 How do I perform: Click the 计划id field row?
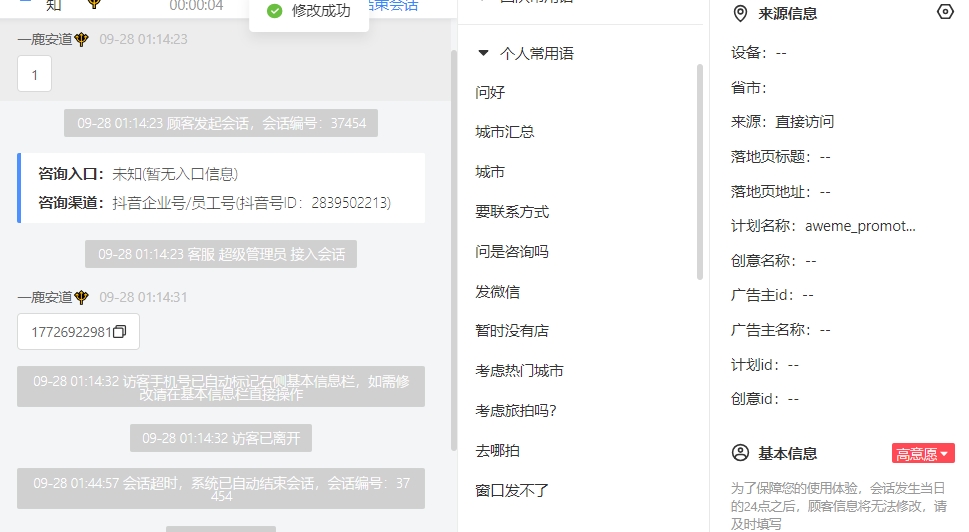[x=765, y=365]
